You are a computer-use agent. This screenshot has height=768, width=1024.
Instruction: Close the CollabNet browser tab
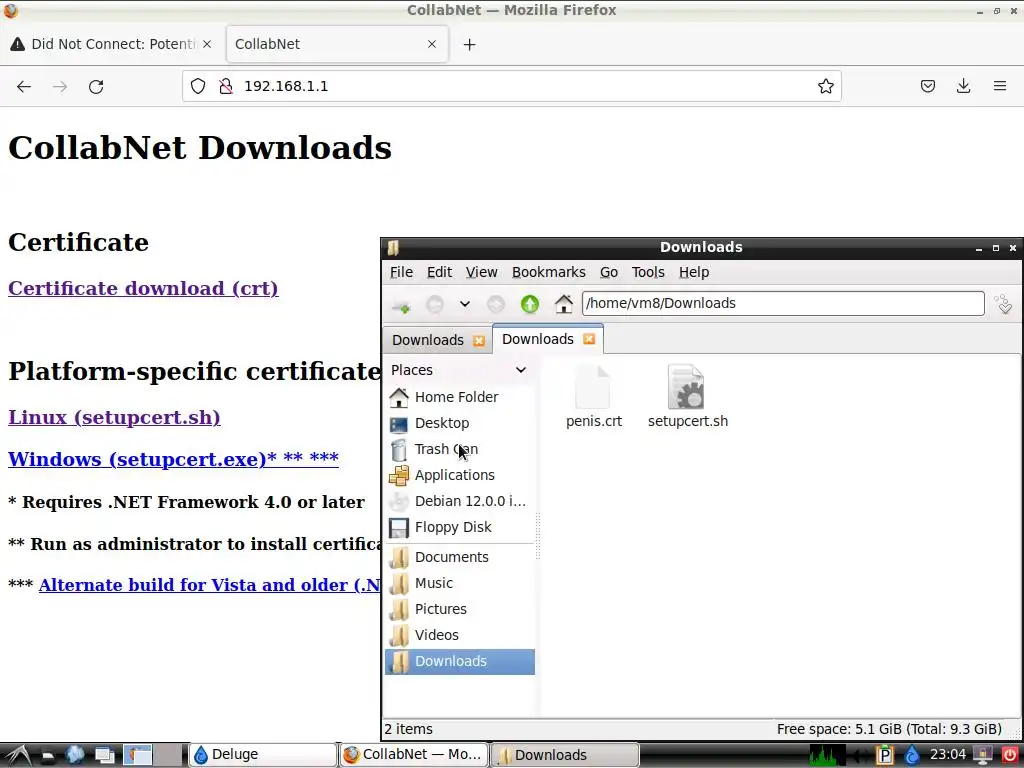click(432, 44)
